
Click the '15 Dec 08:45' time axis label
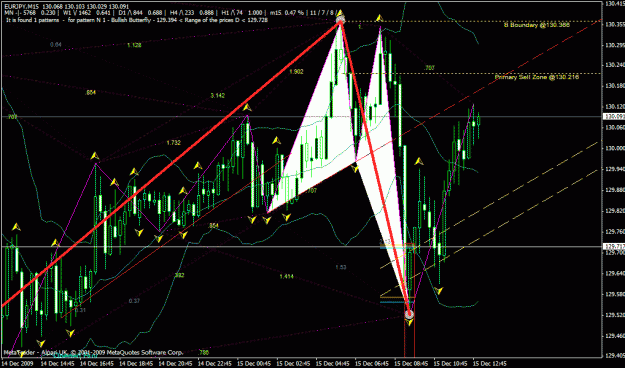(411, 364)
